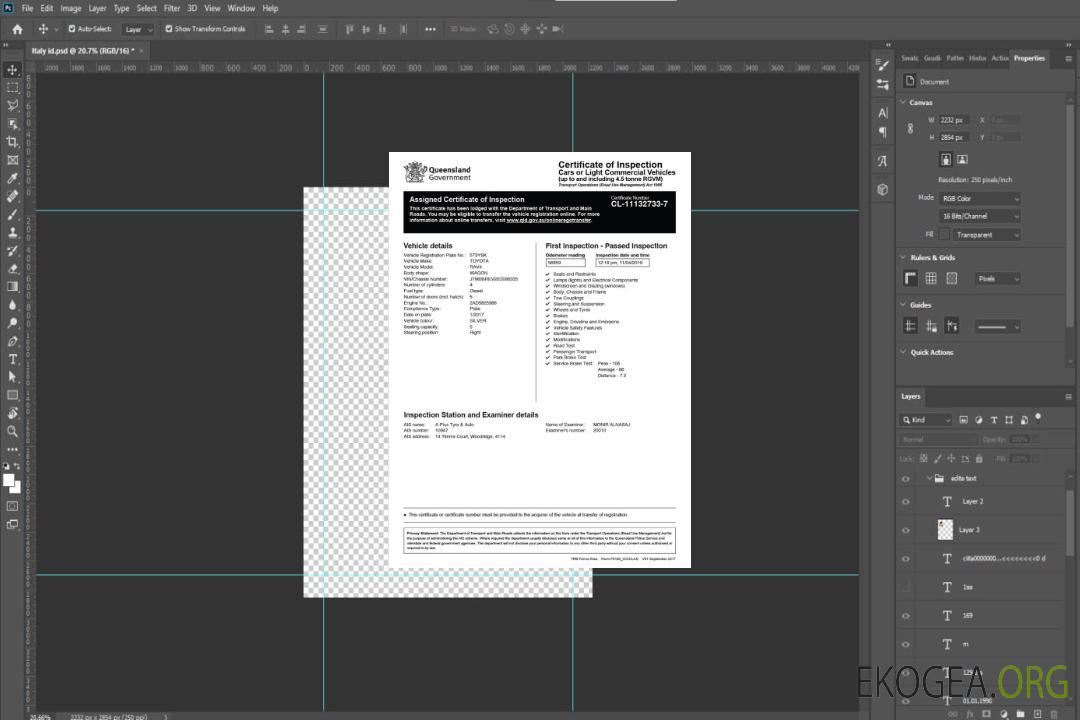Select the Clone Stamp tool

click(13, 232)
